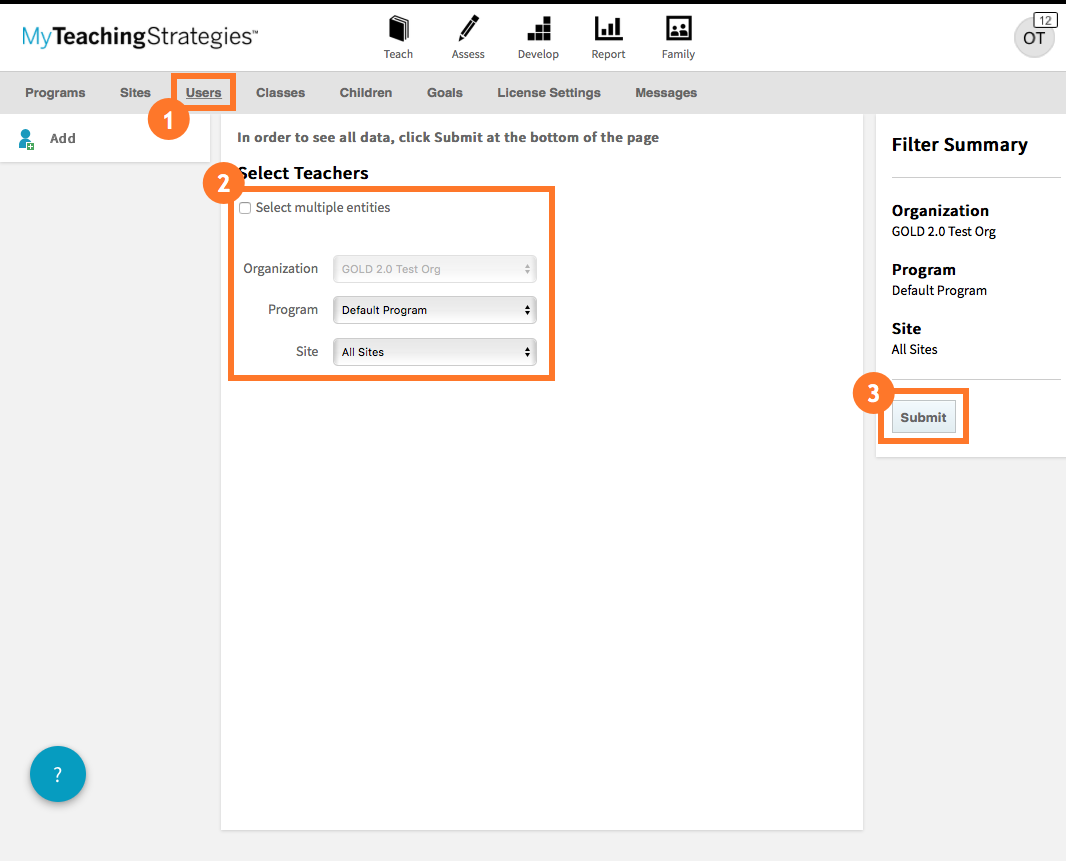Open the Goals tab
Image resolution: width=1066 pixels, height=861 pixels.
pos(444,92)
